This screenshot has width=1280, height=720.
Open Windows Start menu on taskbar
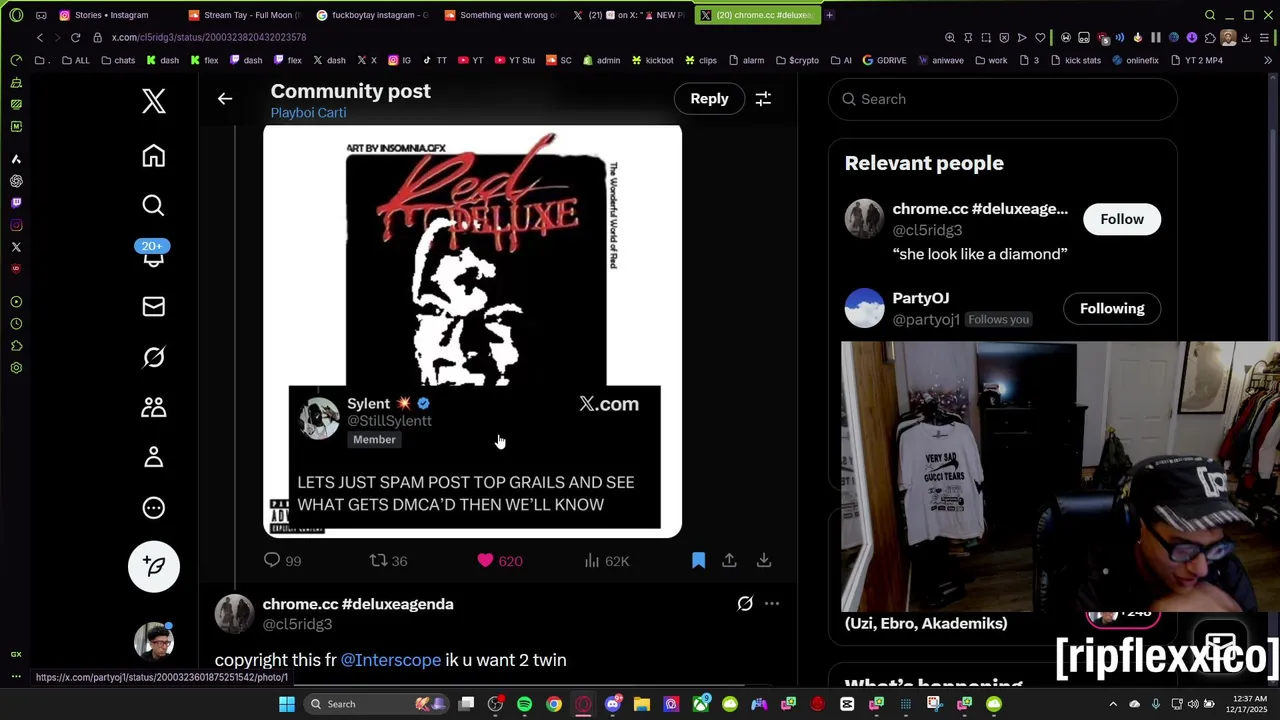(x=287, y=704)
